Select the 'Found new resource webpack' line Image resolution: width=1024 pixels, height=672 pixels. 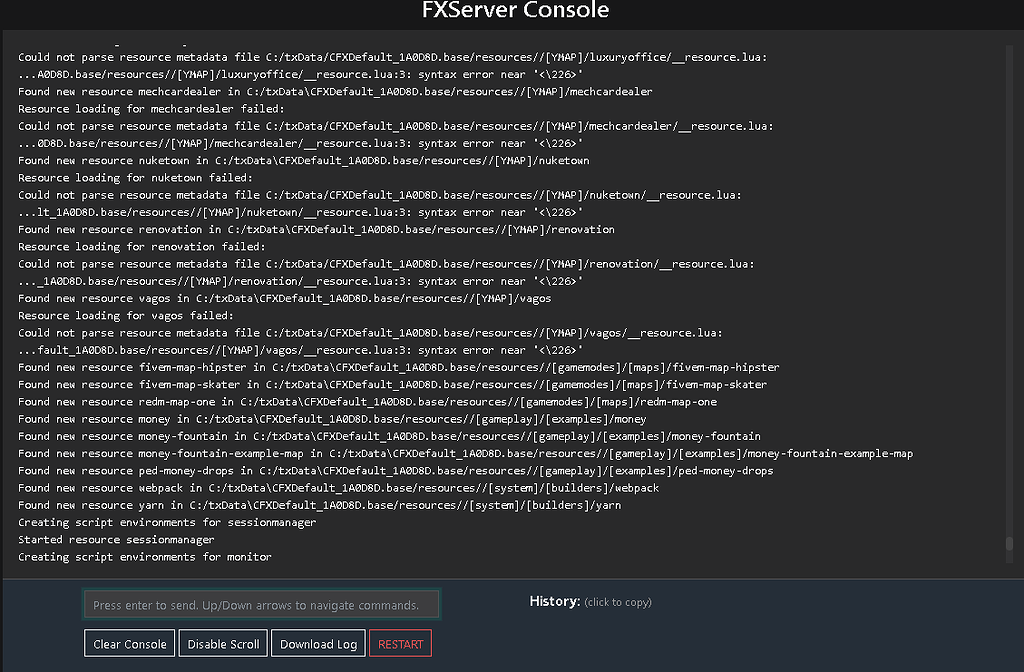(338, 488)
